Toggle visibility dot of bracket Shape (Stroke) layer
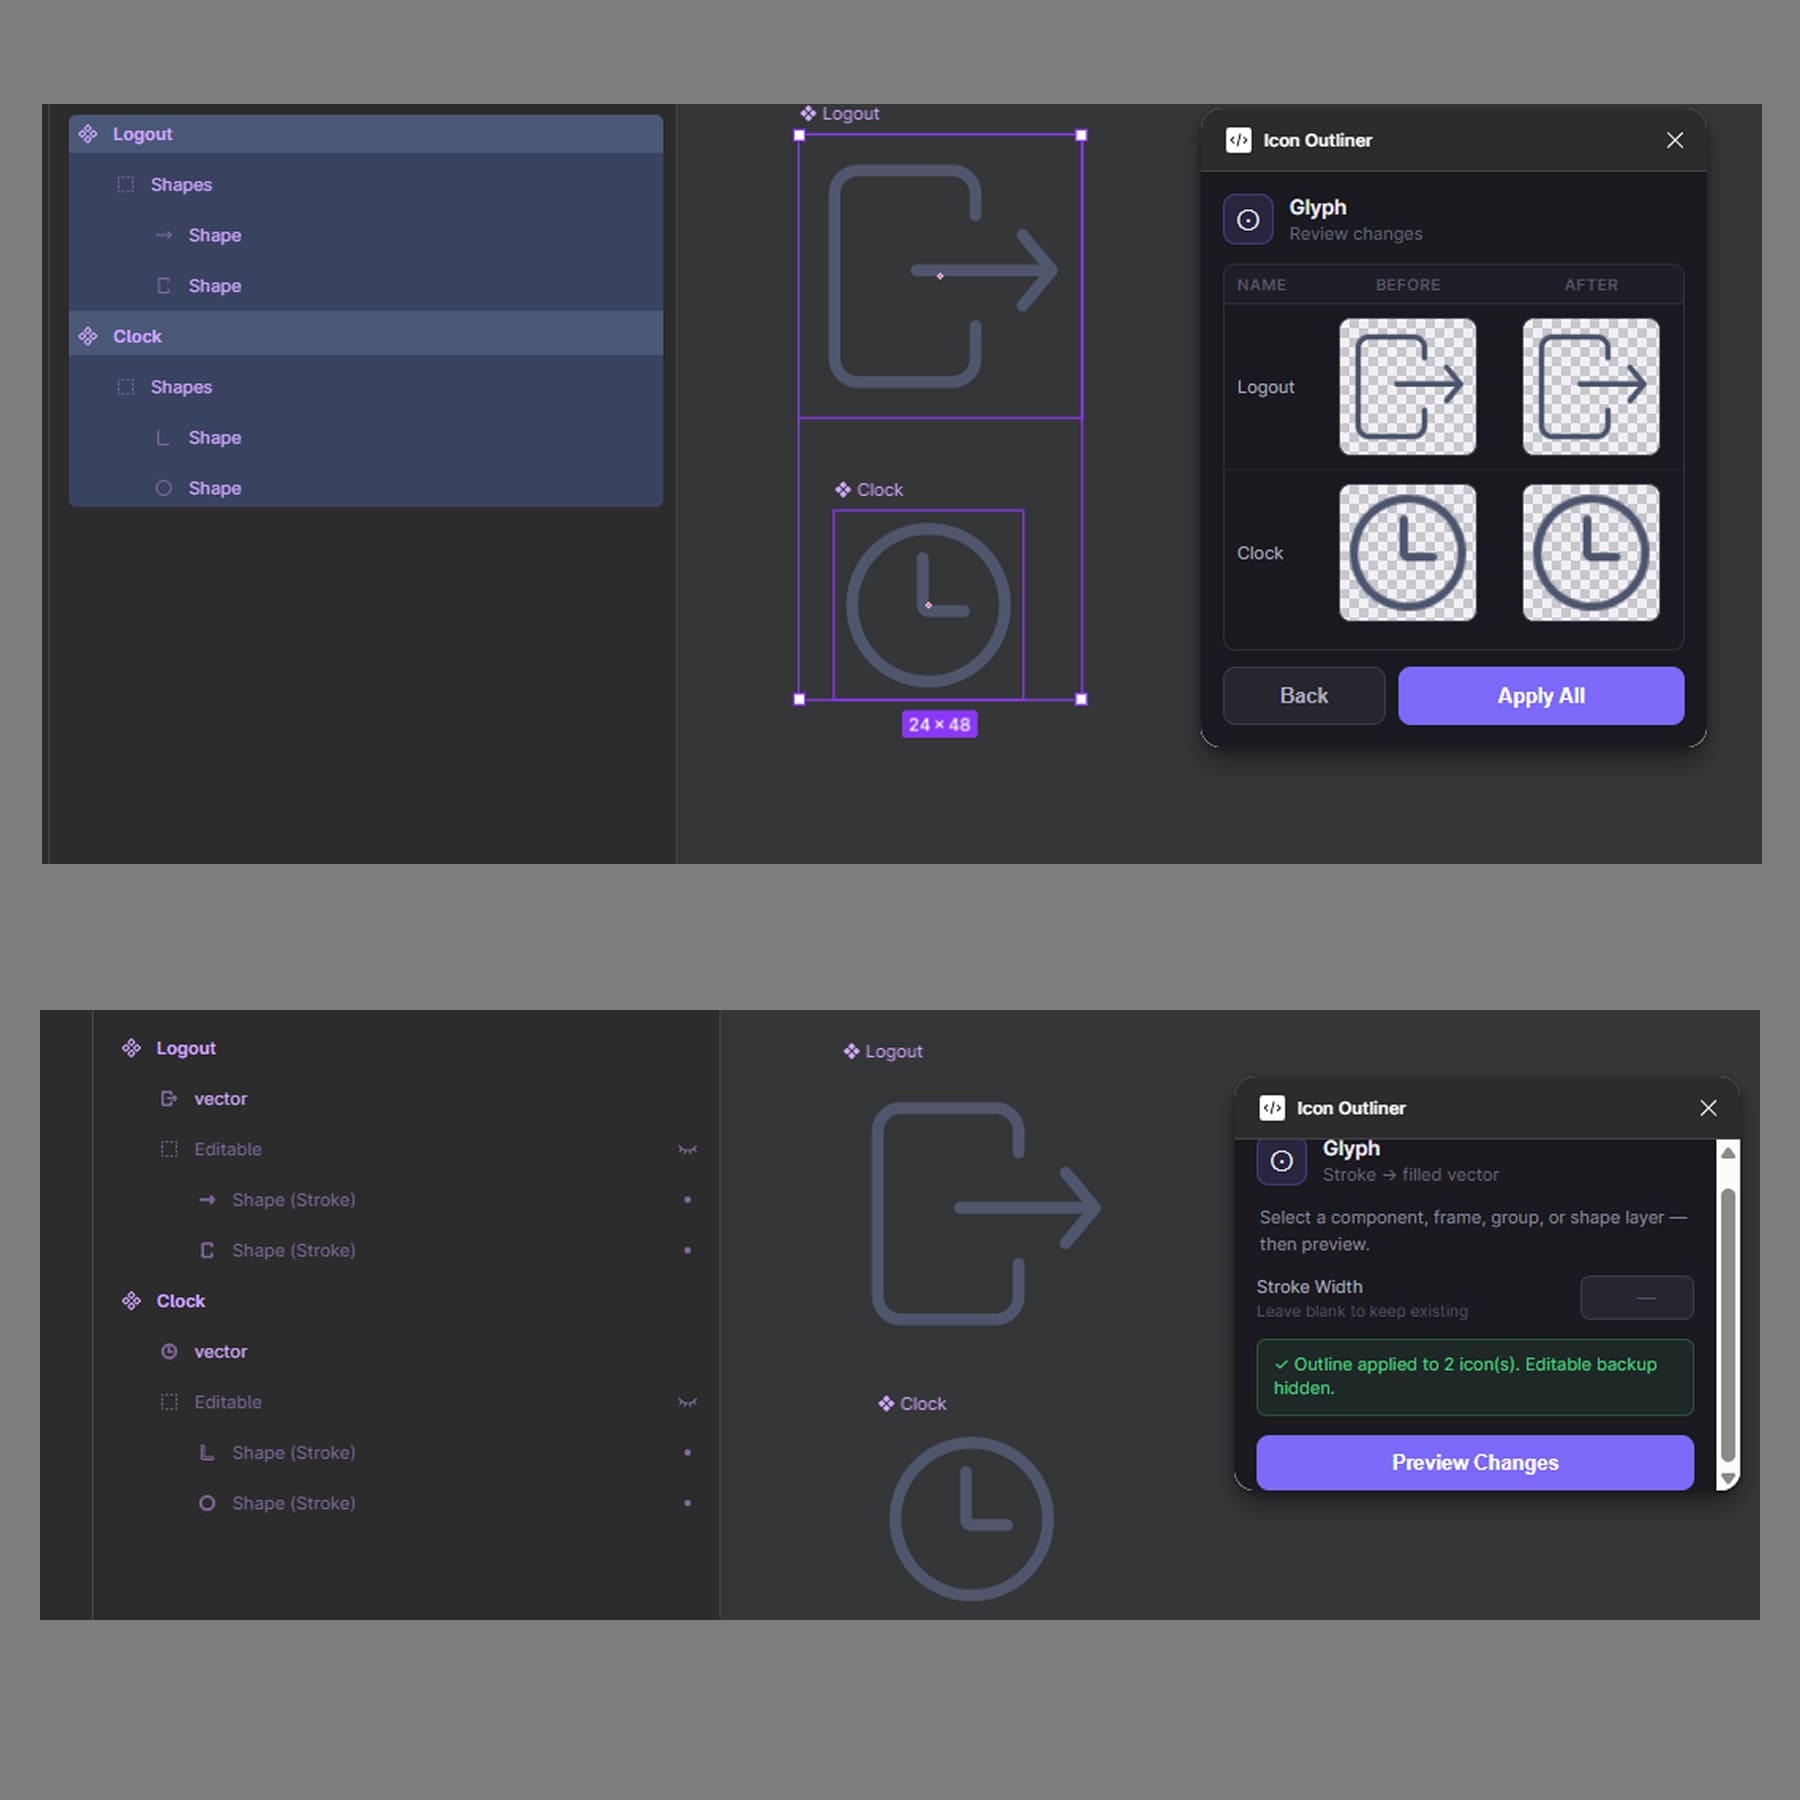 coord(687,1250)
